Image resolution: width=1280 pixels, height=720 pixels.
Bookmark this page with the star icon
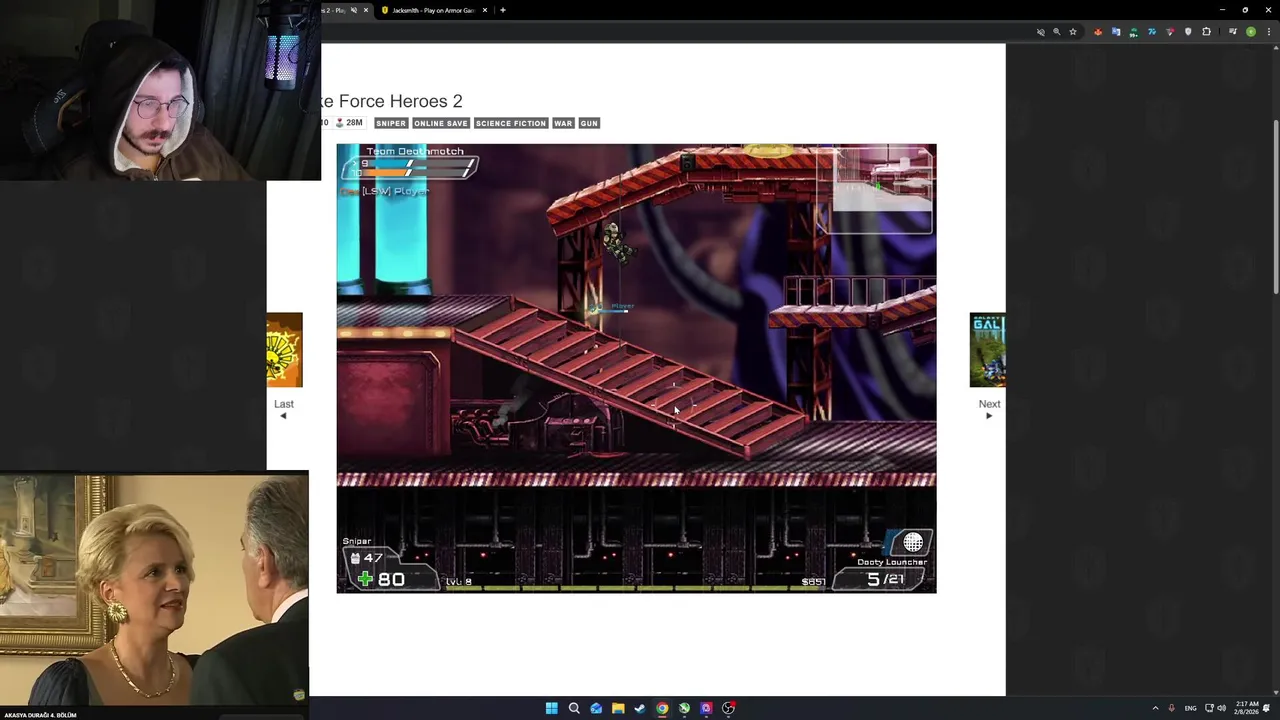point(1073,32)
